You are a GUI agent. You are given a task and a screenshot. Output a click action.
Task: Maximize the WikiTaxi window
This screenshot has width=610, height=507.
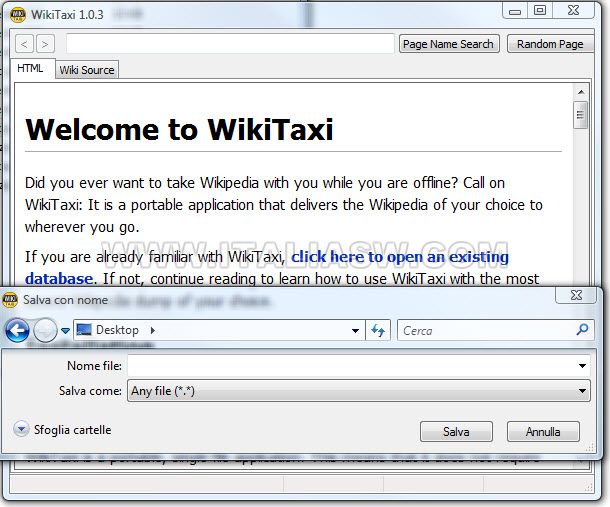[x=540, y=11]
